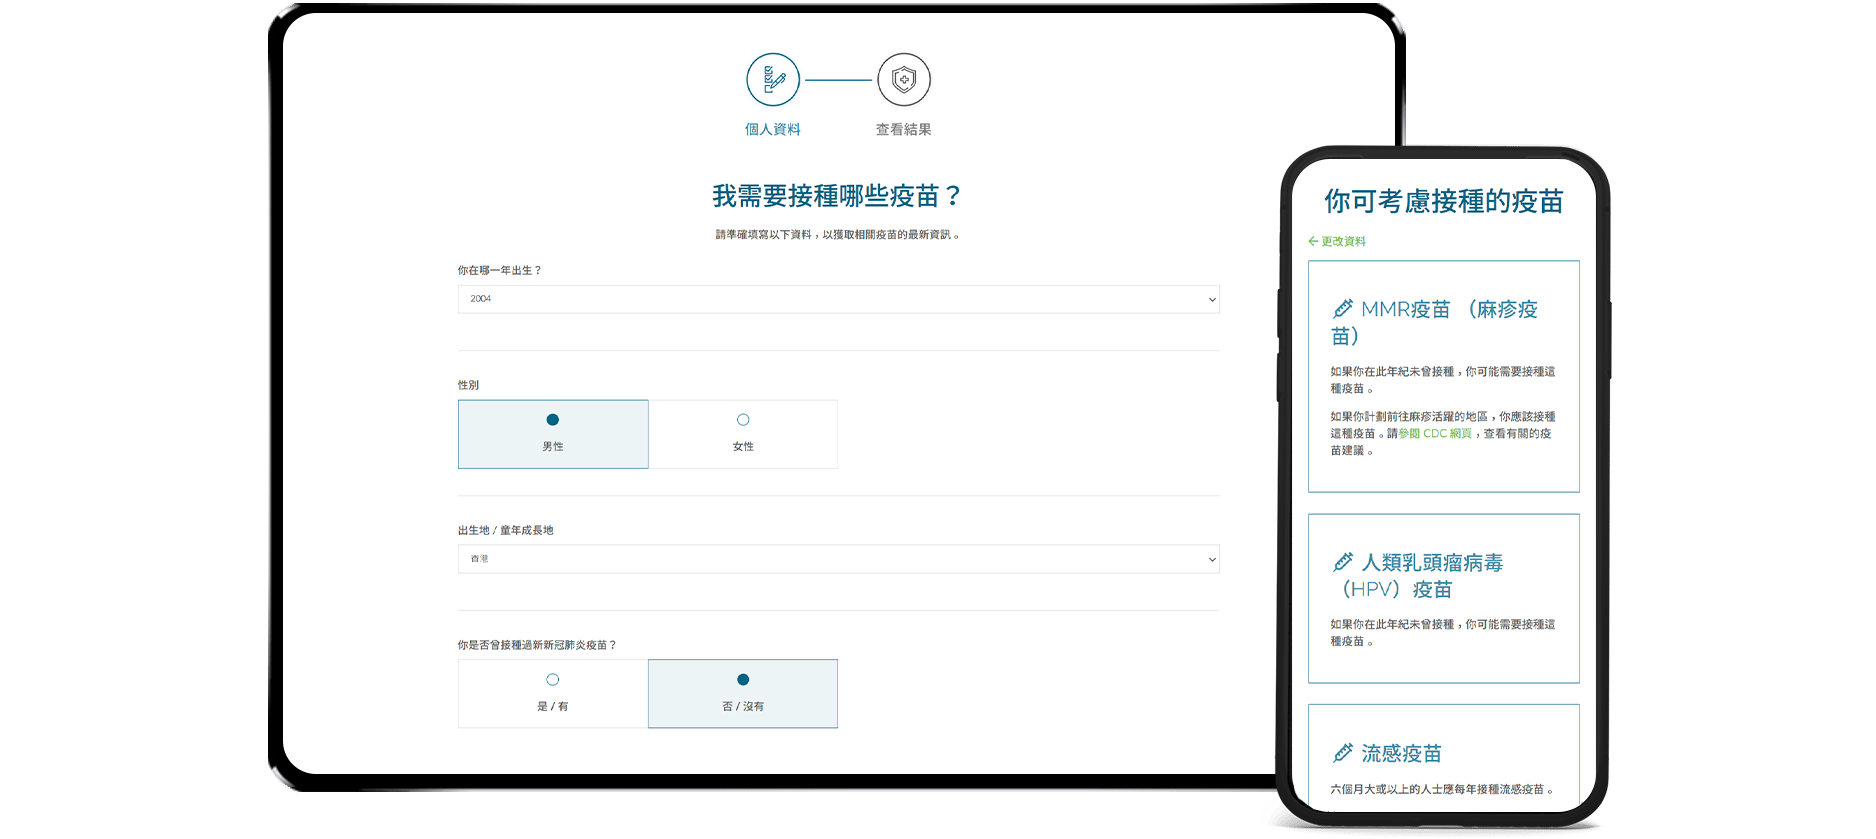Choose 否 / 沒有 for COVID vaccination
Image resolution: width=1876 pixels, height=839 pixels.
click(x=743, y=693)
